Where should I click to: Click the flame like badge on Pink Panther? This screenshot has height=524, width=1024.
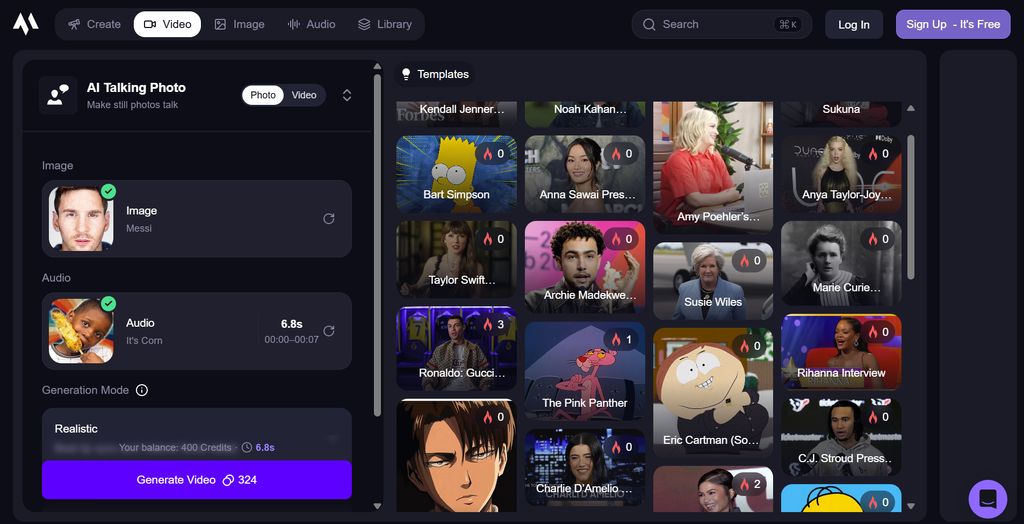point(622,340)
